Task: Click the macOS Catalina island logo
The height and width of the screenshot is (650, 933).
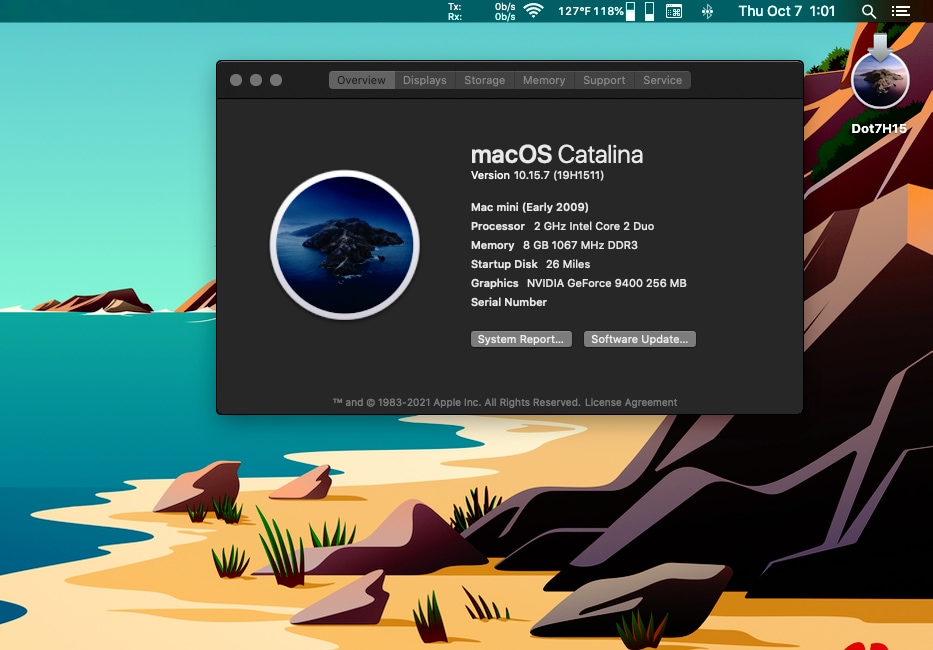Action: (x=345, y=245)
